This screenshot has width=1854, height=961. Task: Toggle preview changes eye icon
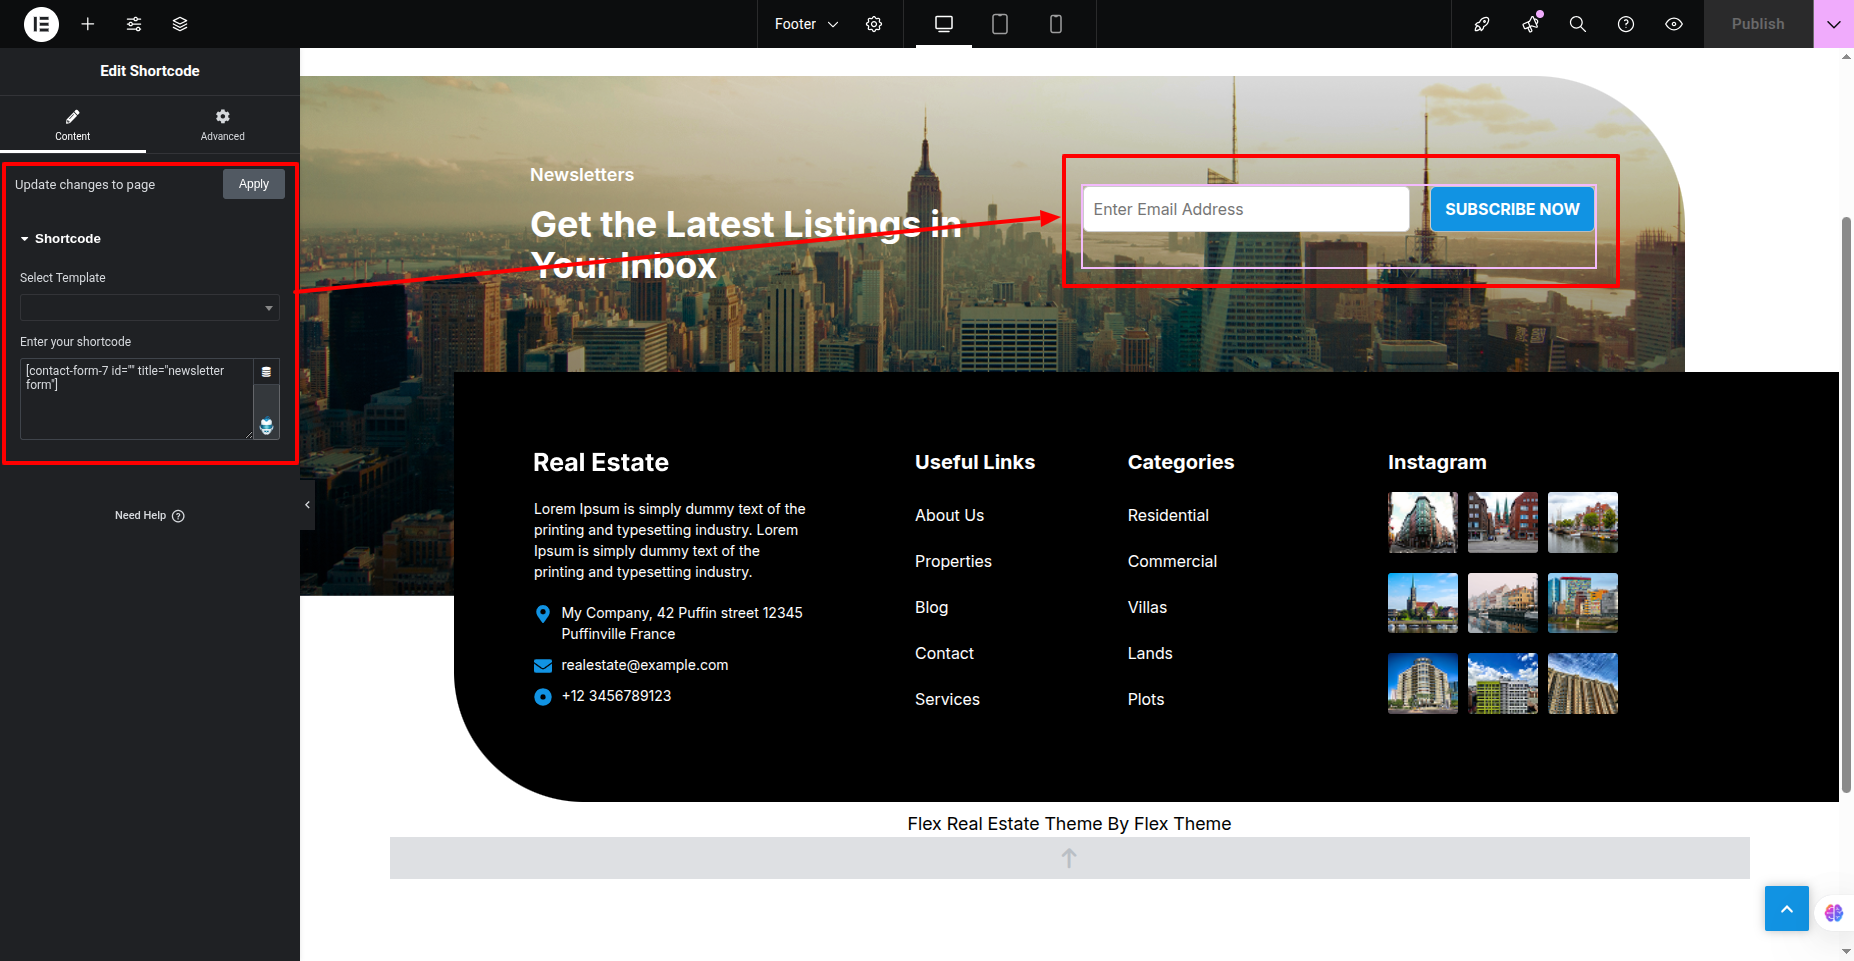1674,24
